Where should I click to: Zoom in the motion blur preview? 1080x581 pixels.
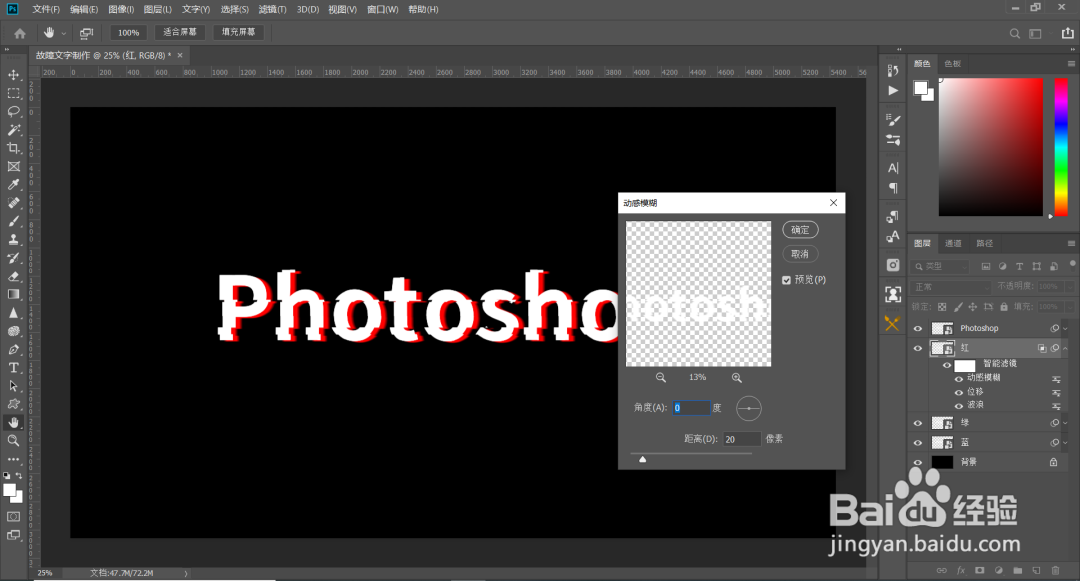click(736, 377)
